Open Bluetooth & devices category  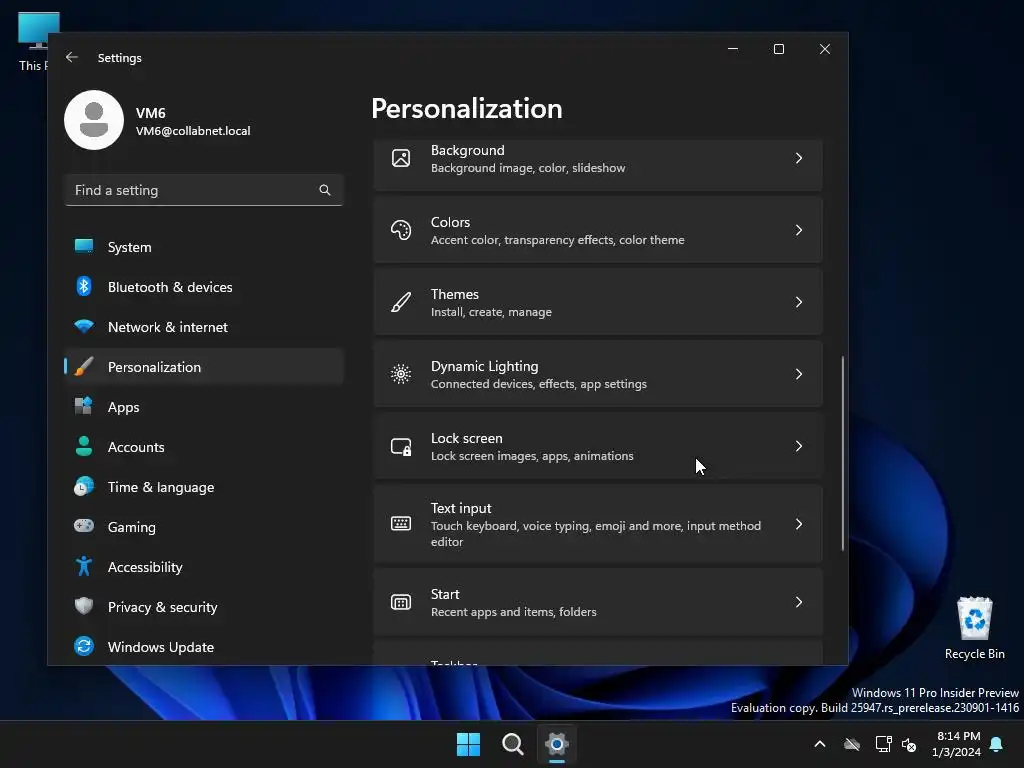204,287
